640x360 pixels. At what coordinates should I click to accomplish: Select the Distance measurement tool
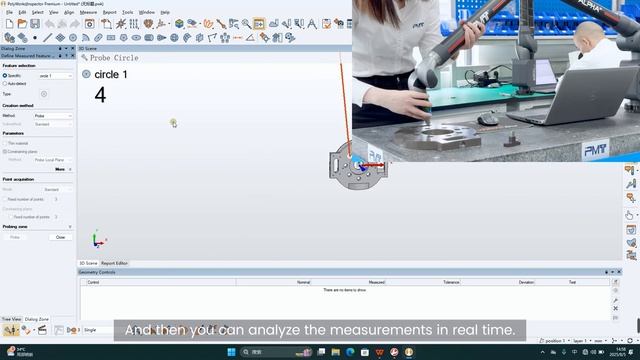tap(237, 38)
